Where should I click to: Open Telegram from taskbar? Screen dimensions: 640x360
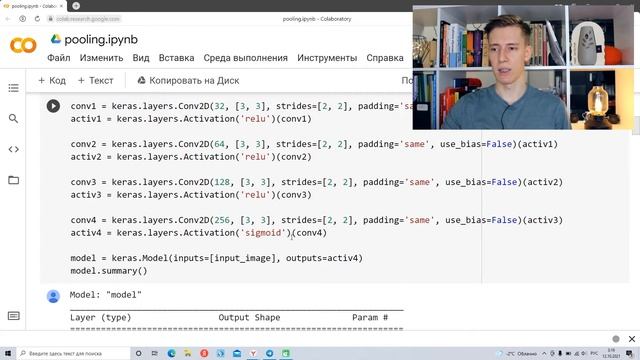pyautogui.click(x=269, y=353)
